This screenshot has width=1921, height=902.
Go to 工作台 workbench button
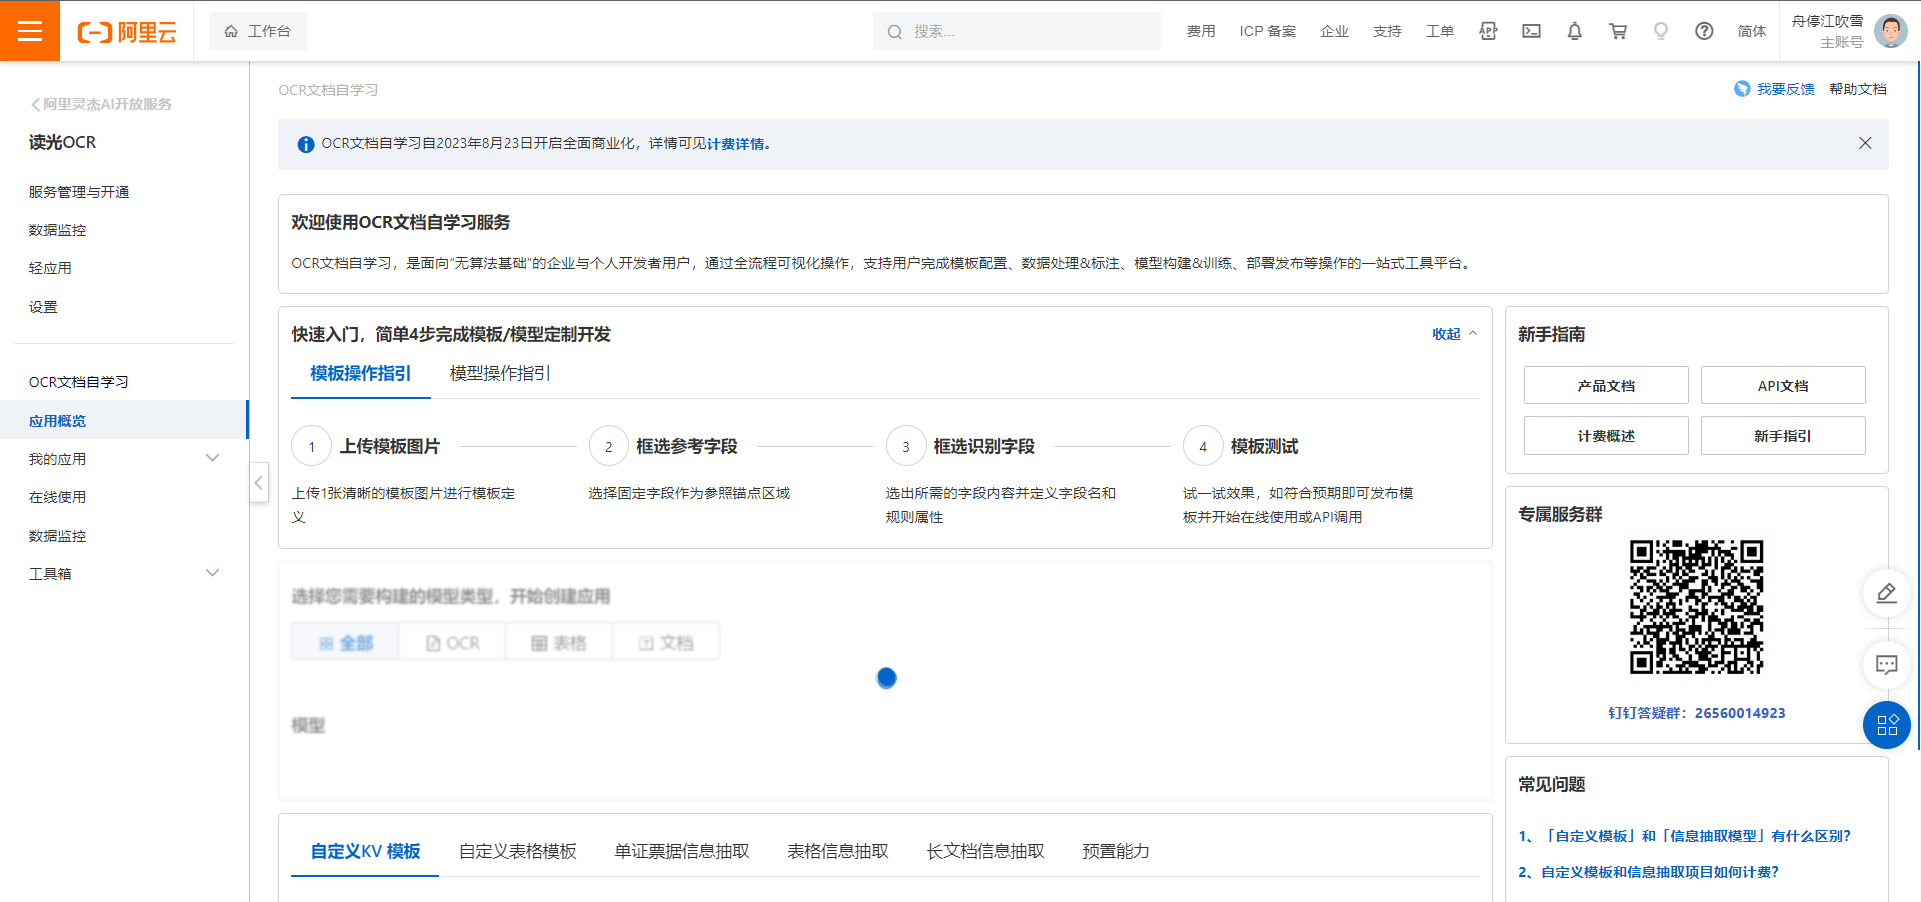tap(258, 31)
